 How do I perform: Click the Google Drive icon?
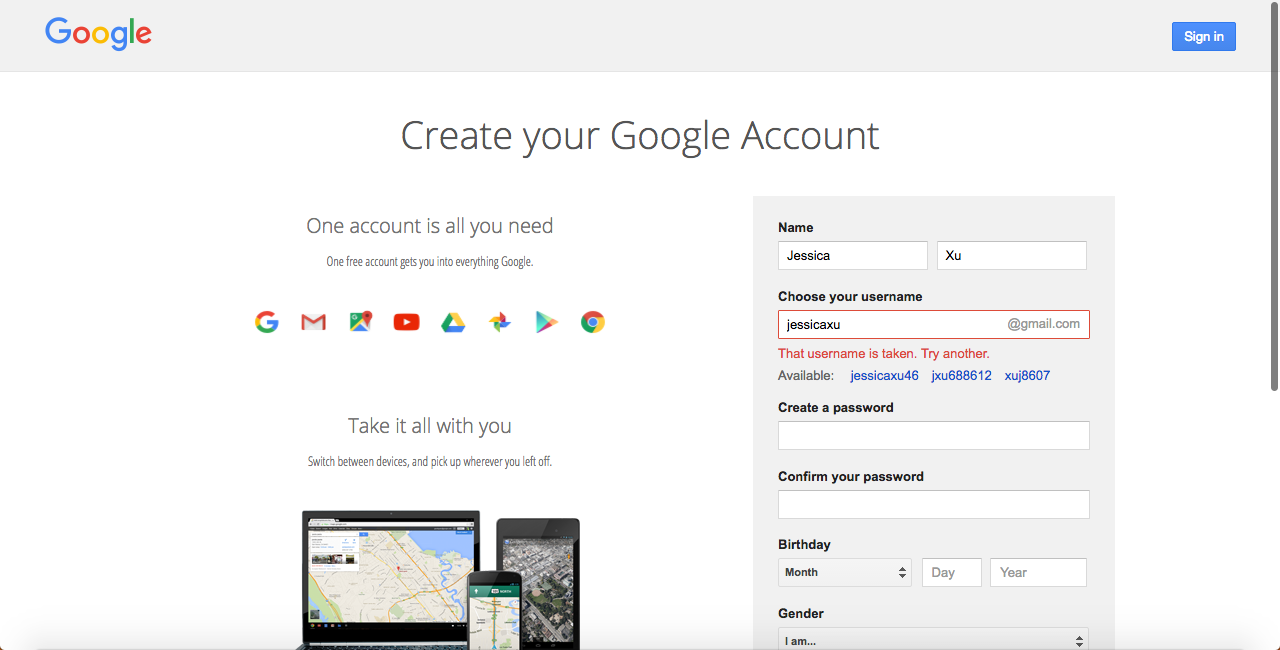point(453,322)
